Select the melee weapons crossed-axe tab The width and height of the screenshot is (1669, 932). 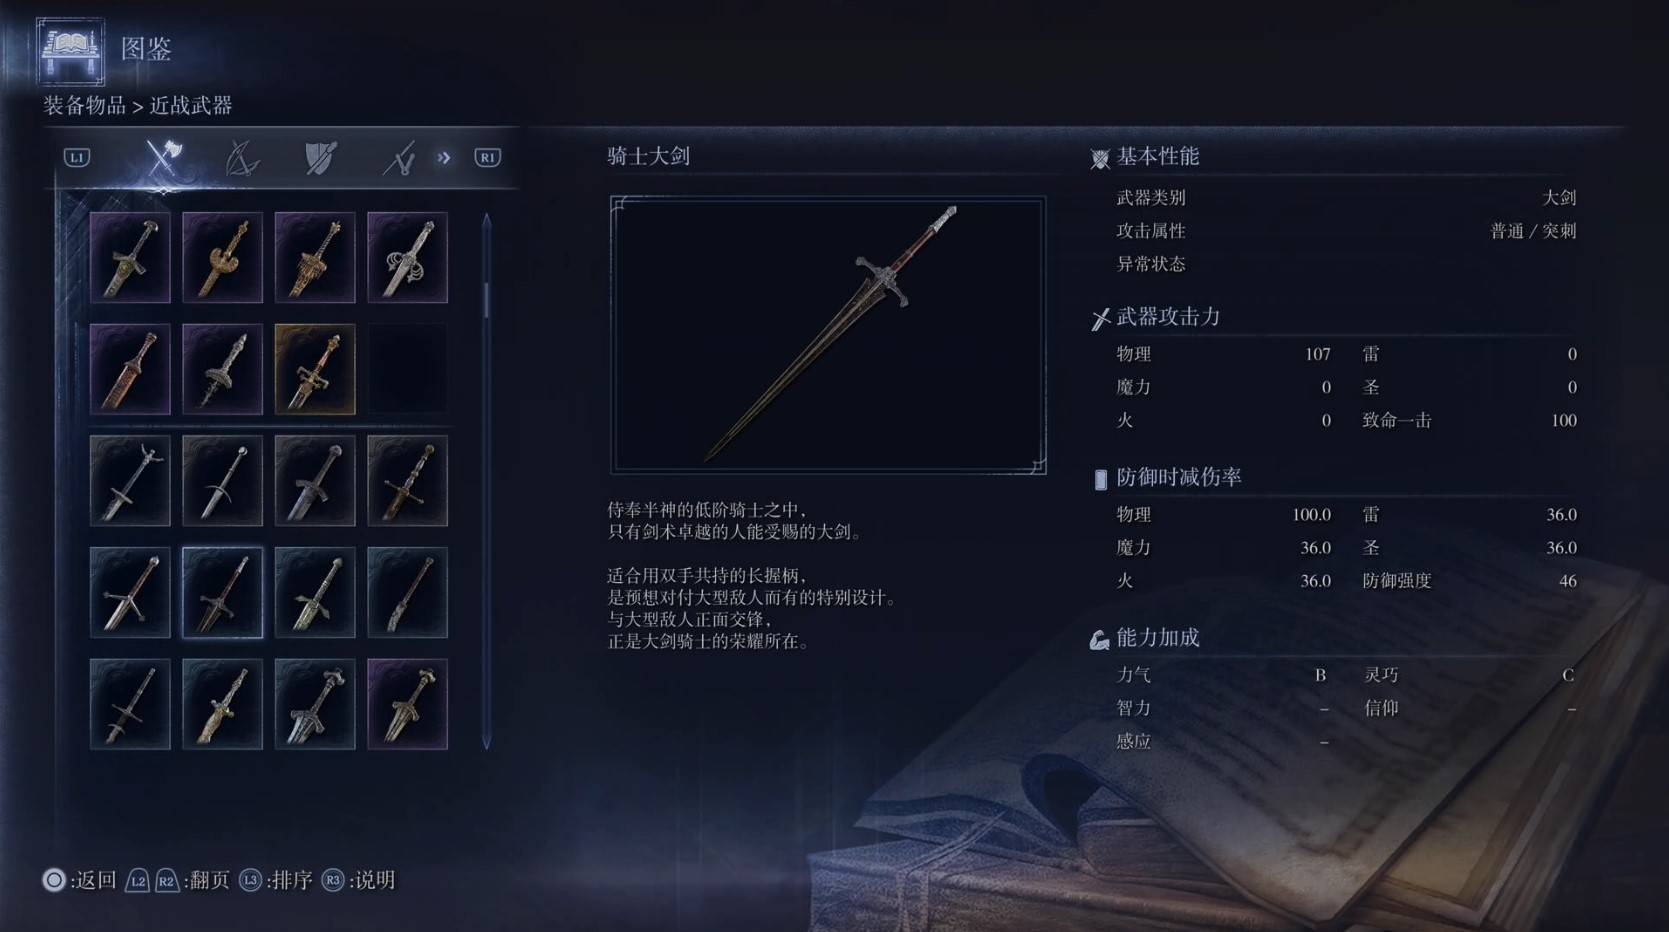tap(163, 158)
